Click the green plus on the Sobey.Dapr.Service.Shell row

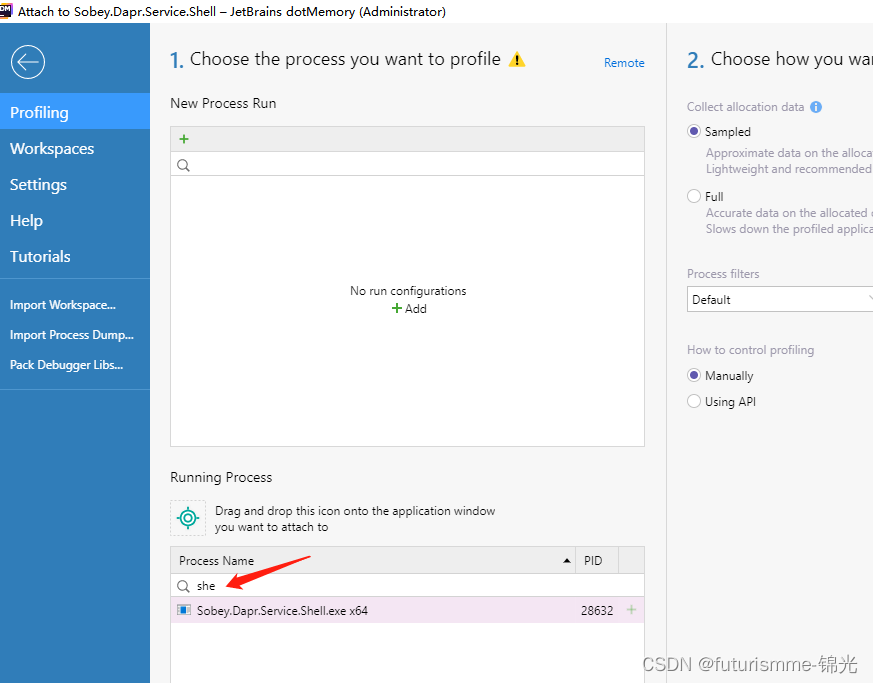click(631, 610)
